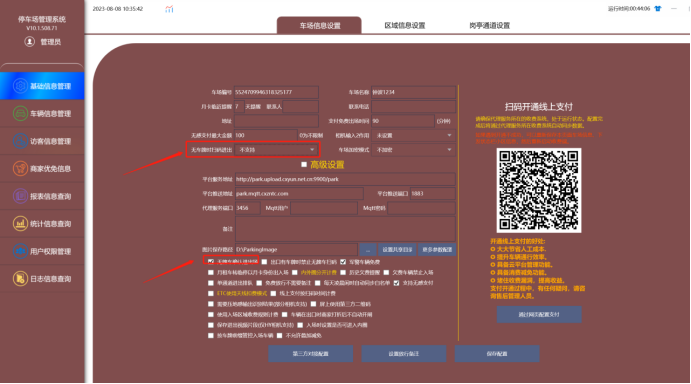
Task: Focus the 无感支付最大金额 field showing 100
Action: click(265, 135)
